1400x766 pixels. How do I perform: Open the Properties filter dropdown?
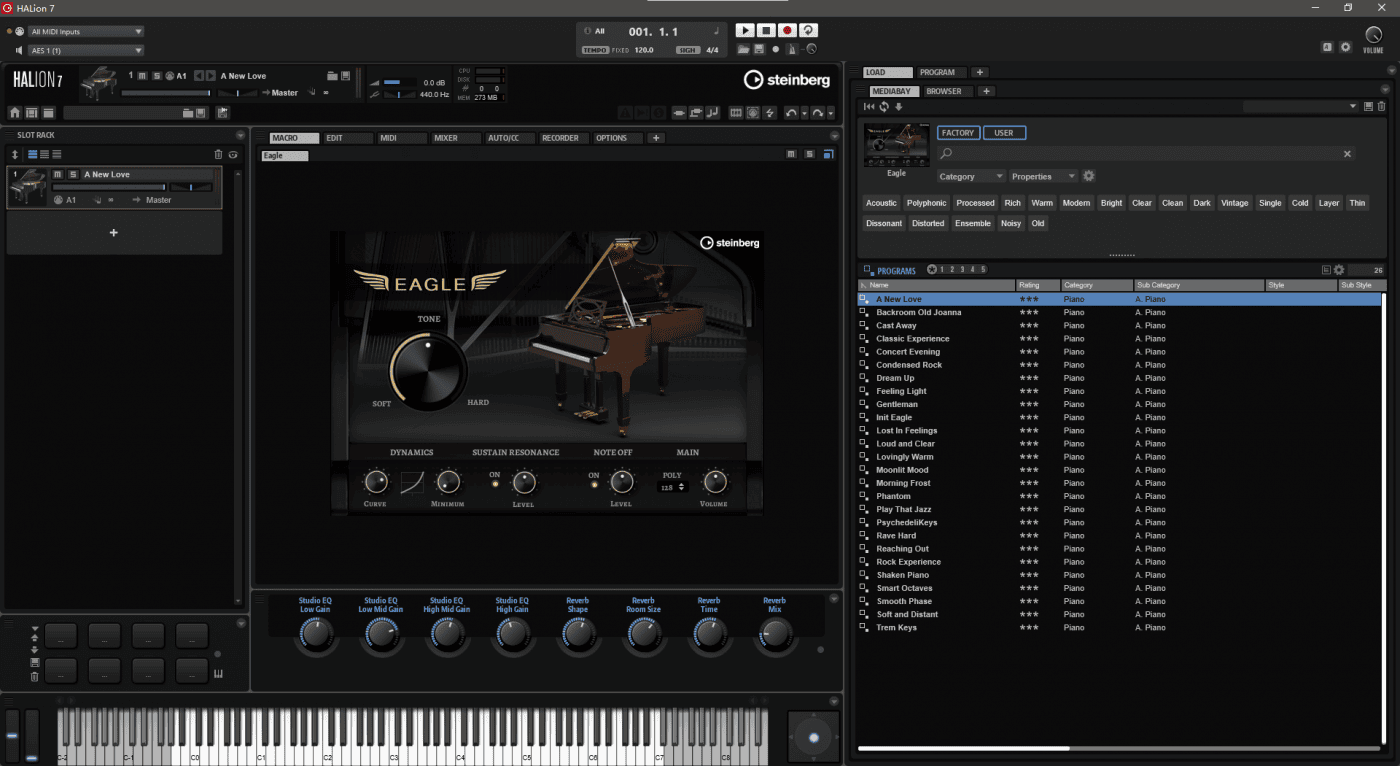[x=1043, y=176]
